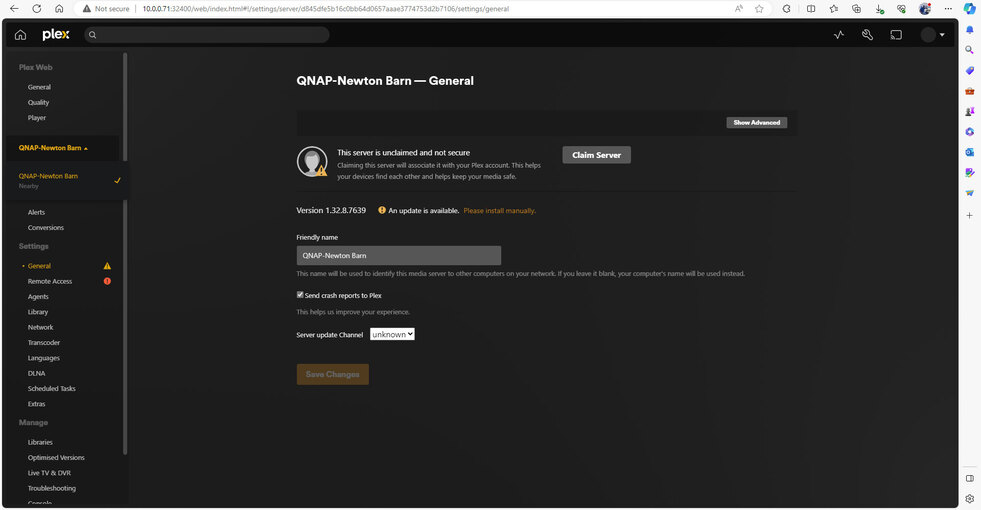Open Transcoder settings
This screenshot has height=510, width=981.
pyautogui.click(x=44, y=343)
